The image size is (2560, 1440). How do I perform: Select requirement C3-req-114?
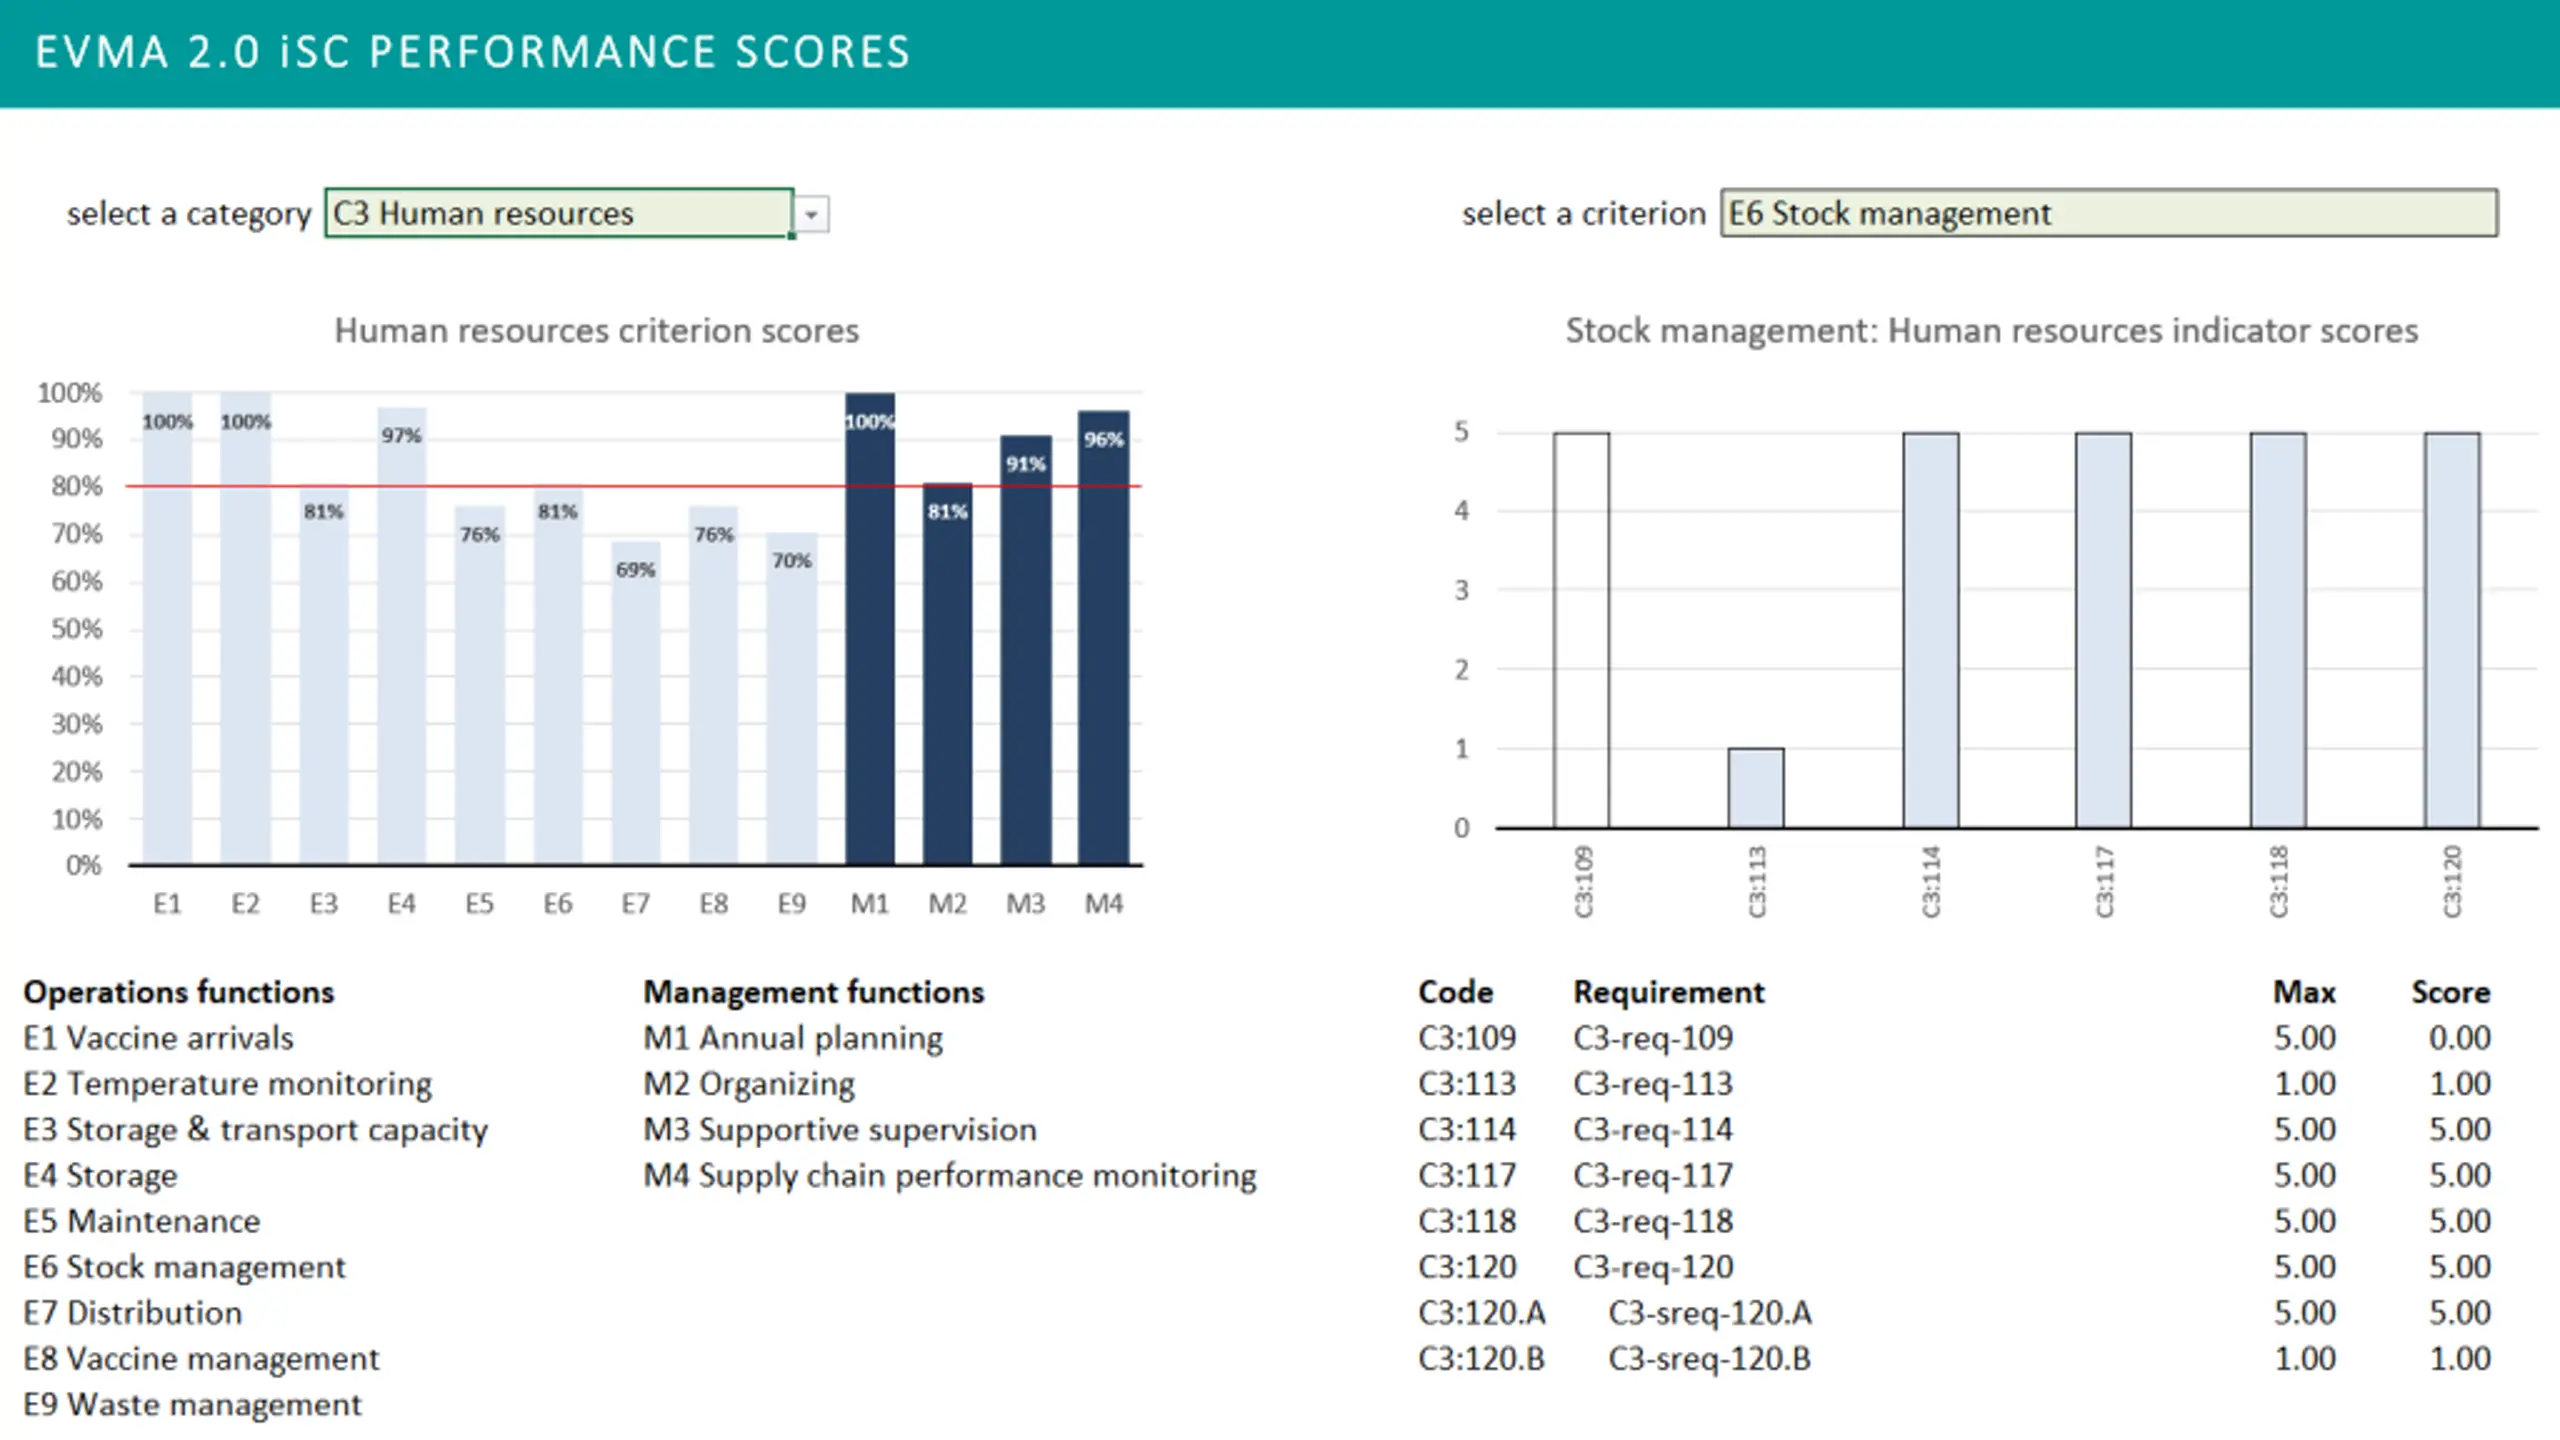point(1653,1130)
